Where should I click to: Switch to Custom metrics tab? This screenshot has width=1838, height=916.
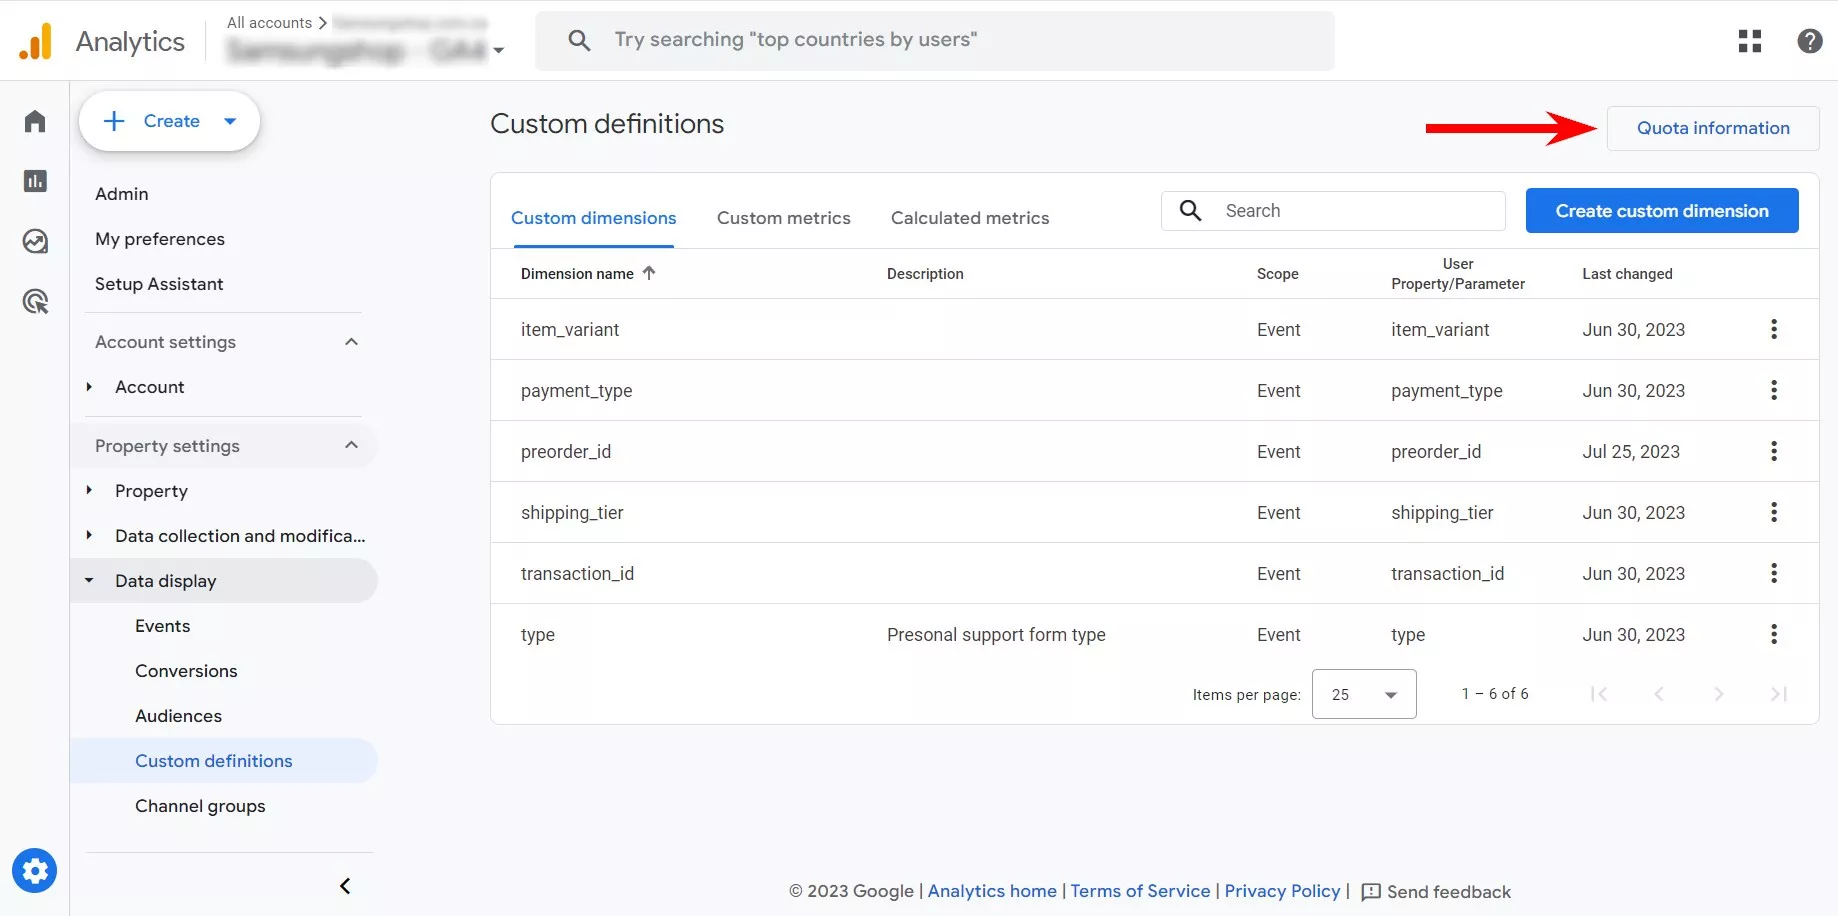coord(784,218)
